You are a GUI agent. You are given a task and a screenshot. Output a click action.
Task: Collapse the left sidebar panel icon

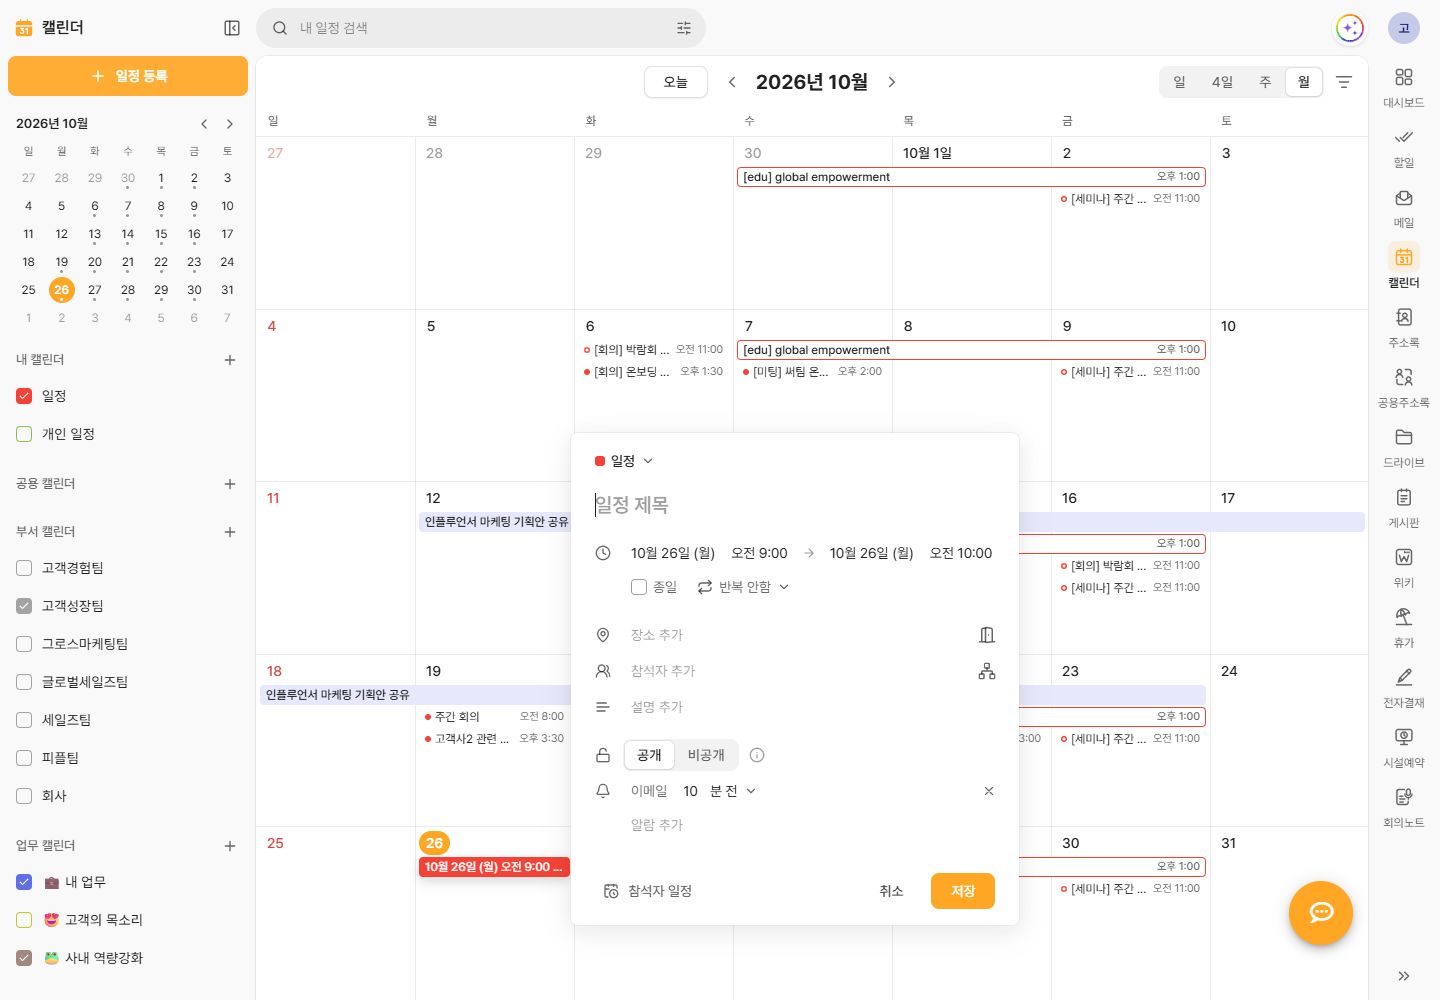[232, 28]
